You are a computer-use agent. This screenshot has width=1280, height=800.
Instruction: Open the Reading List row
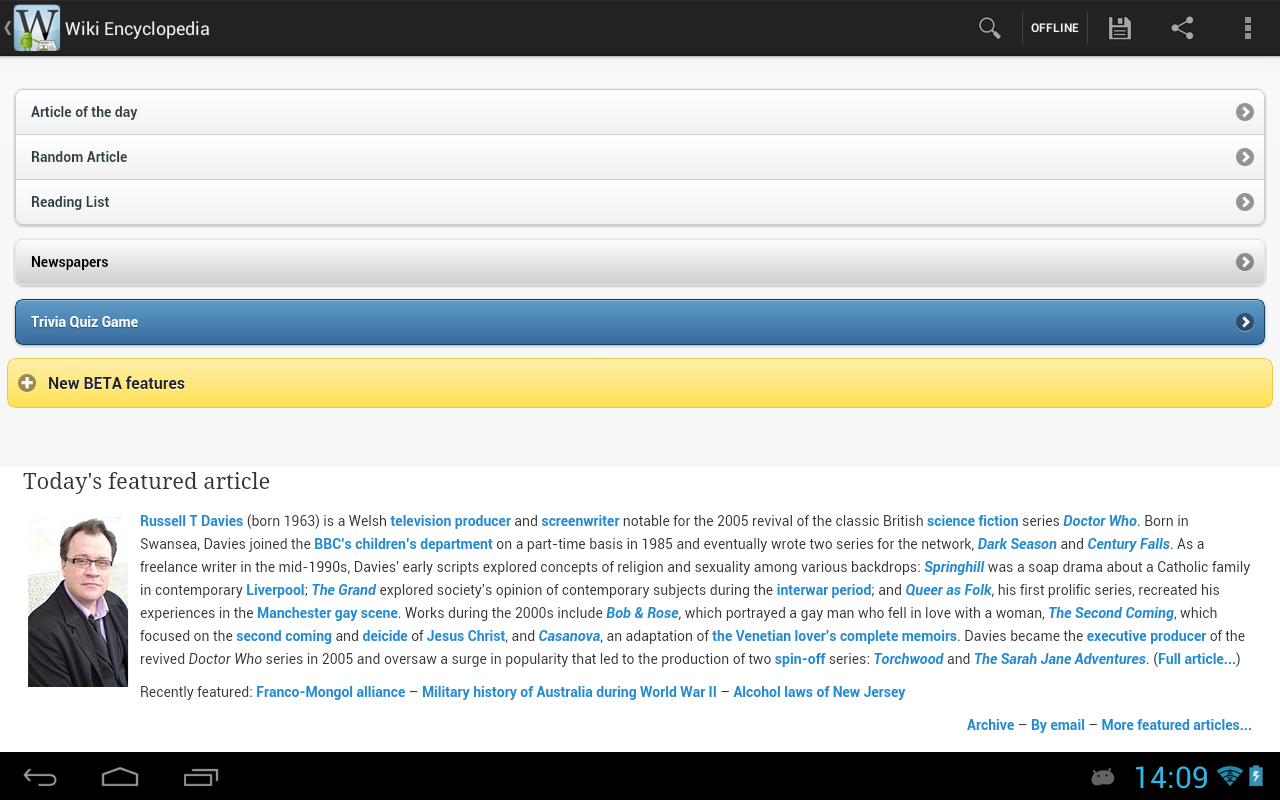point(640,202)
